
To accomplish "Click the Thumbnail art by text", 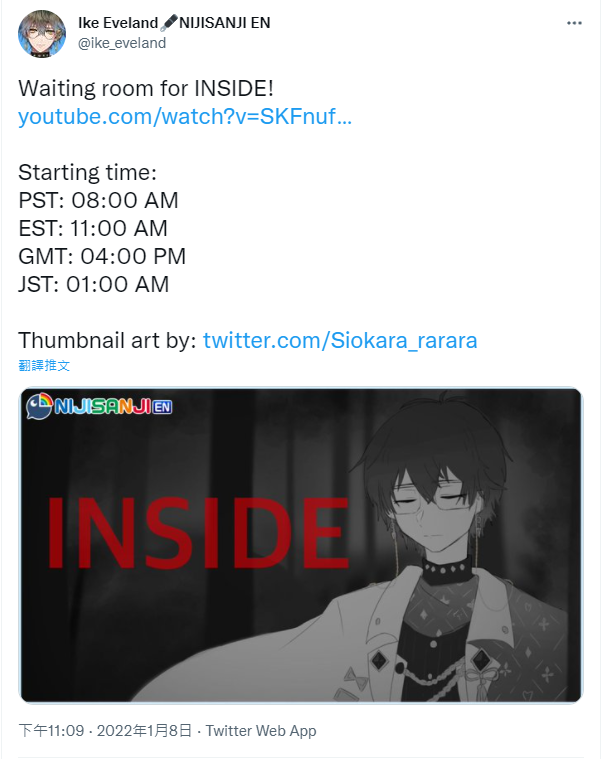I will [107, 340].
